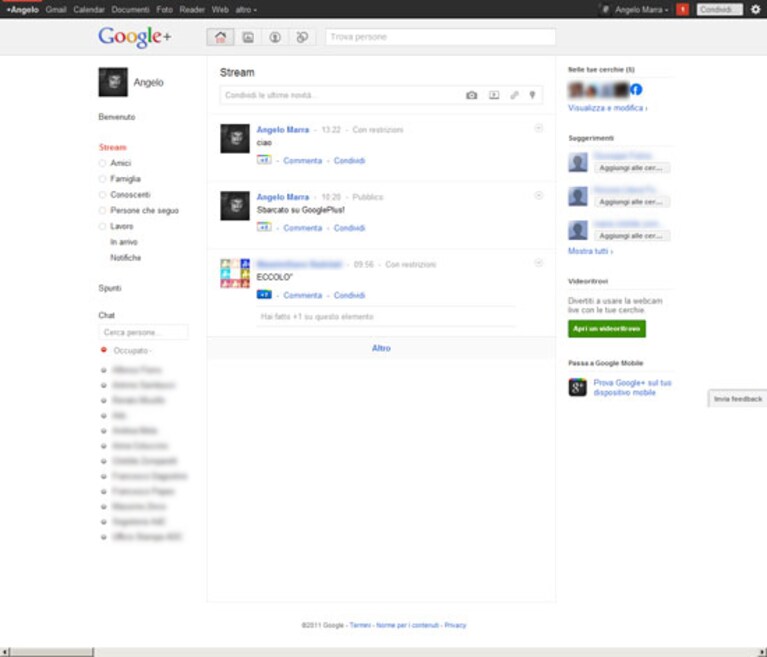This screenshot has width=767, height=657.
Task: Add video icon in share box
Action: click(x=494, y=95)
